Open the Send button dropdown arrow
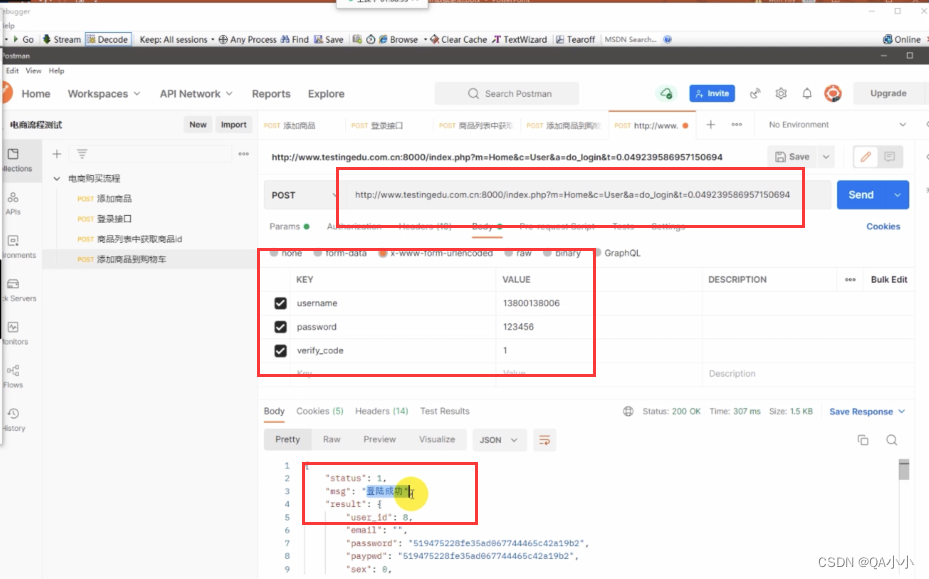This screenshot has height=579, width=929. click(x=898, y=195)
